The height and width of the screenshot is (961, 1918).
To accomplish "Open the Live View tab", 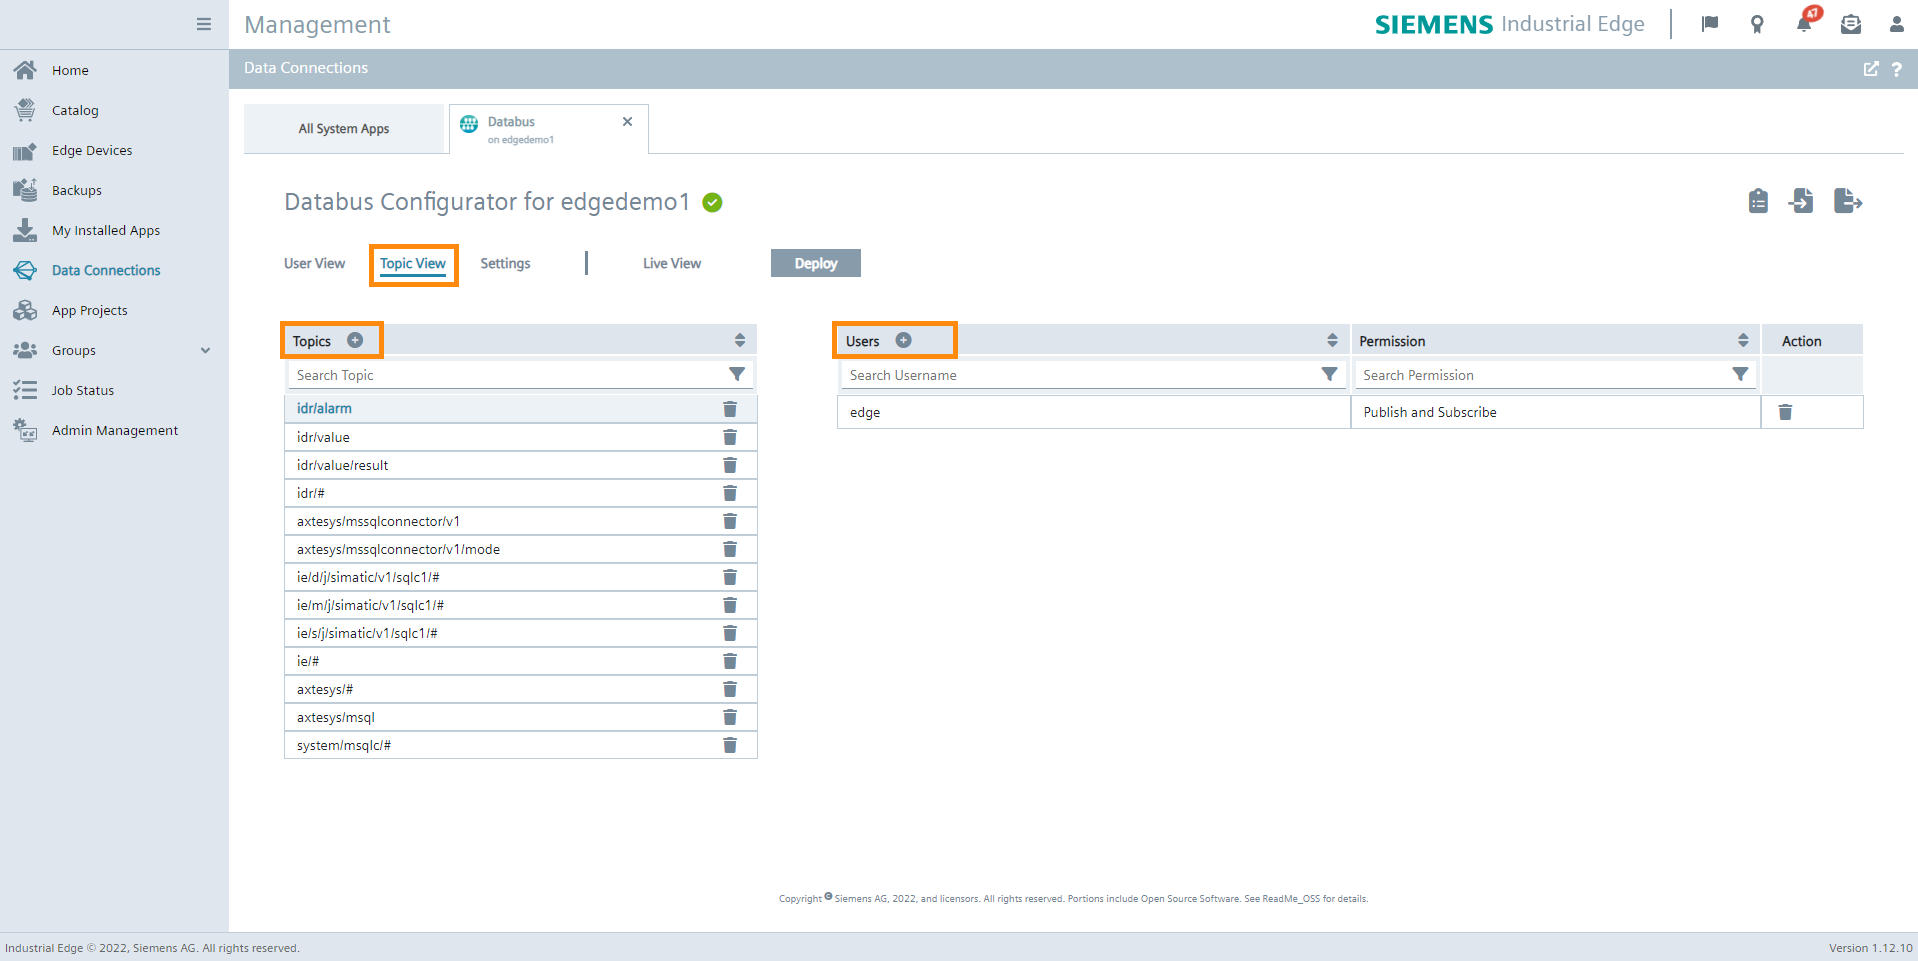I will tap(671, 263).
